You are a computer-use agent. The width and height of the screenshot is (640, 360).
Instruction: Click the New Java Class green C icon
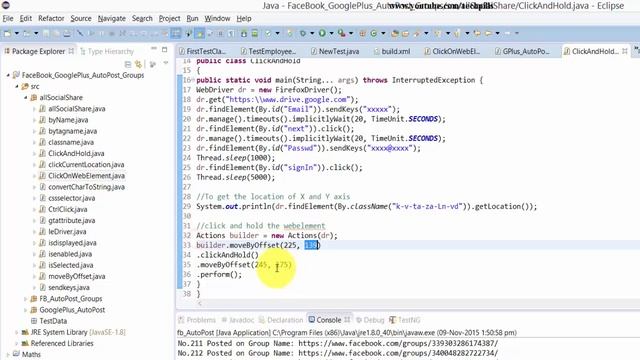tap(373, 33)
